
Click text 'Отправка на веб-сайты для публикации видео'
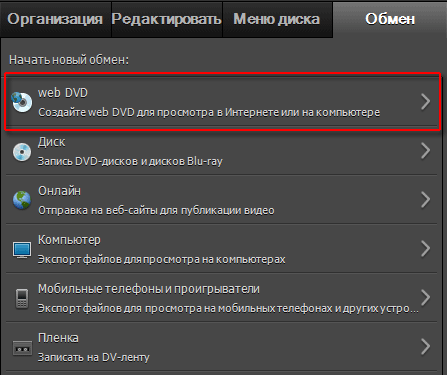point(156,210)
